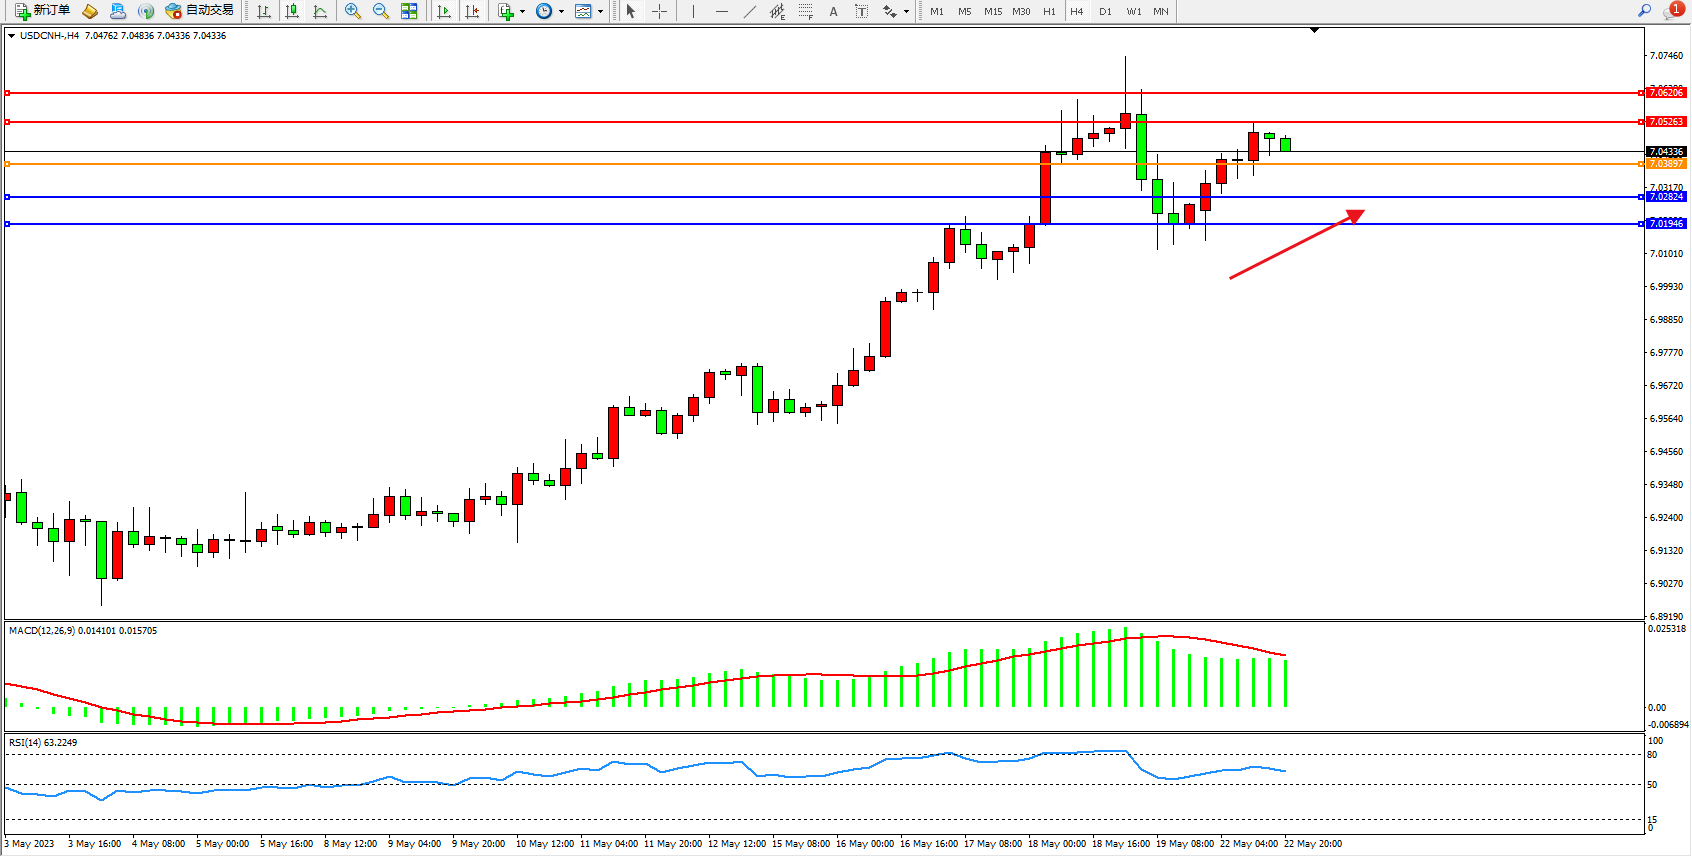
Task: Switch chart to candlestick mode
Action: (292, 11)
